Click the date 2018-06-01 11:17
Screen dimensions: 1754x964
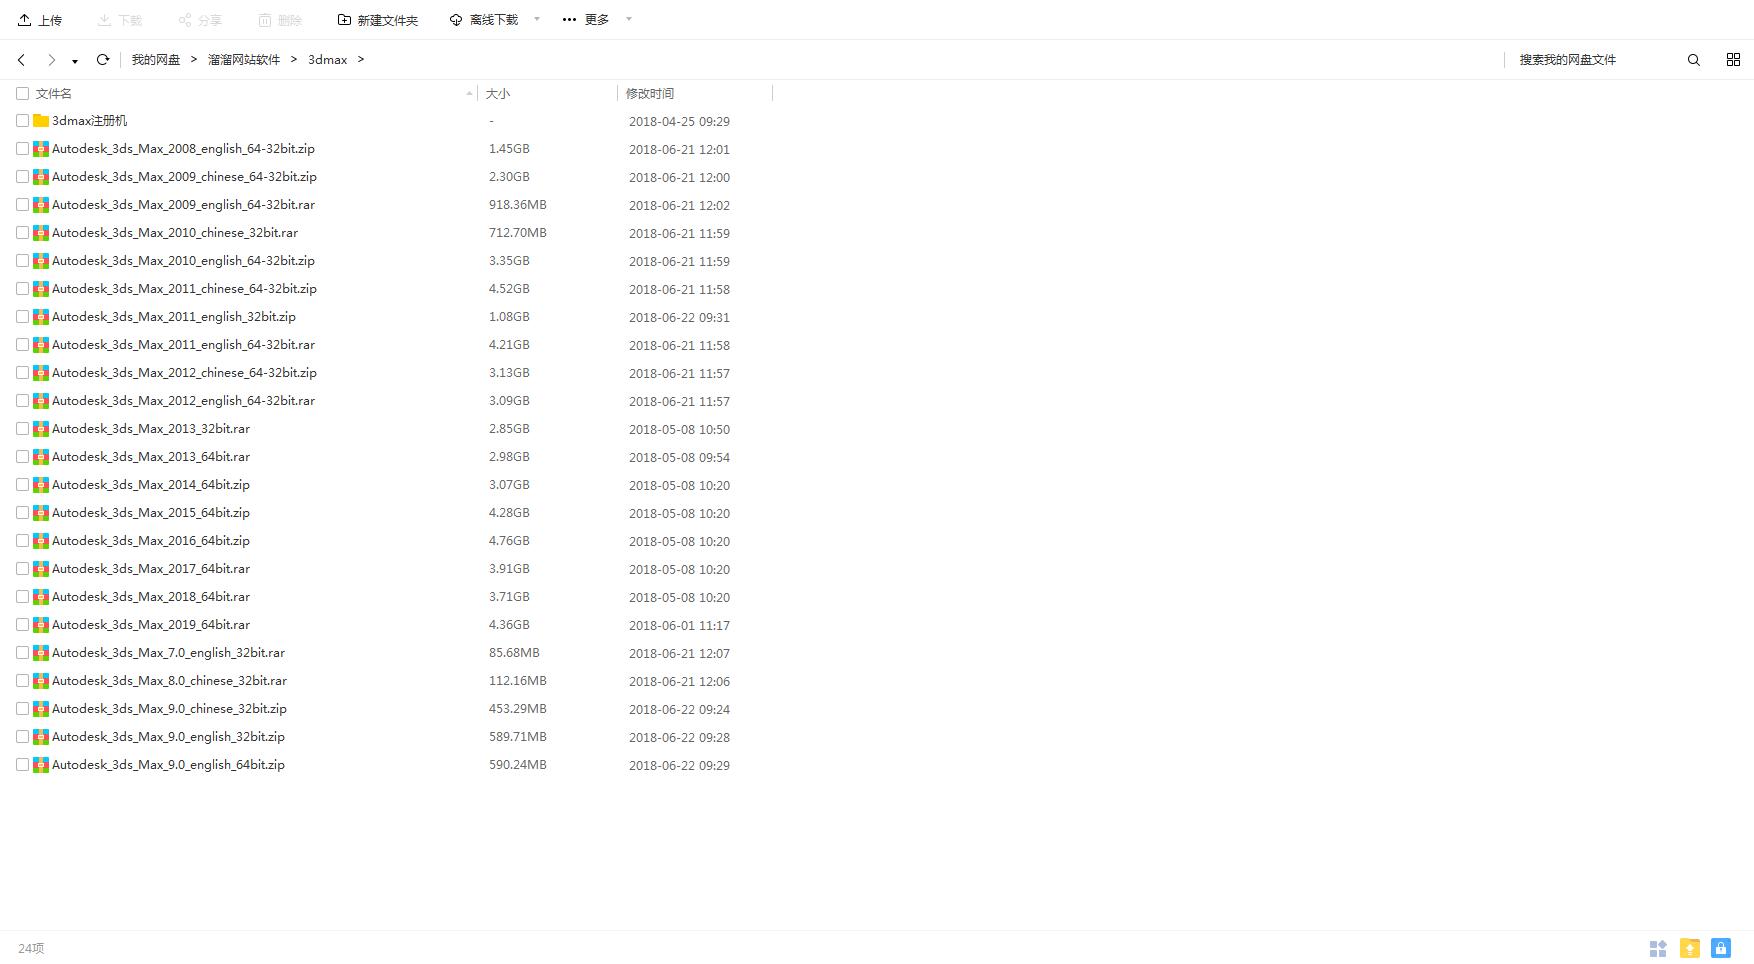679,625
